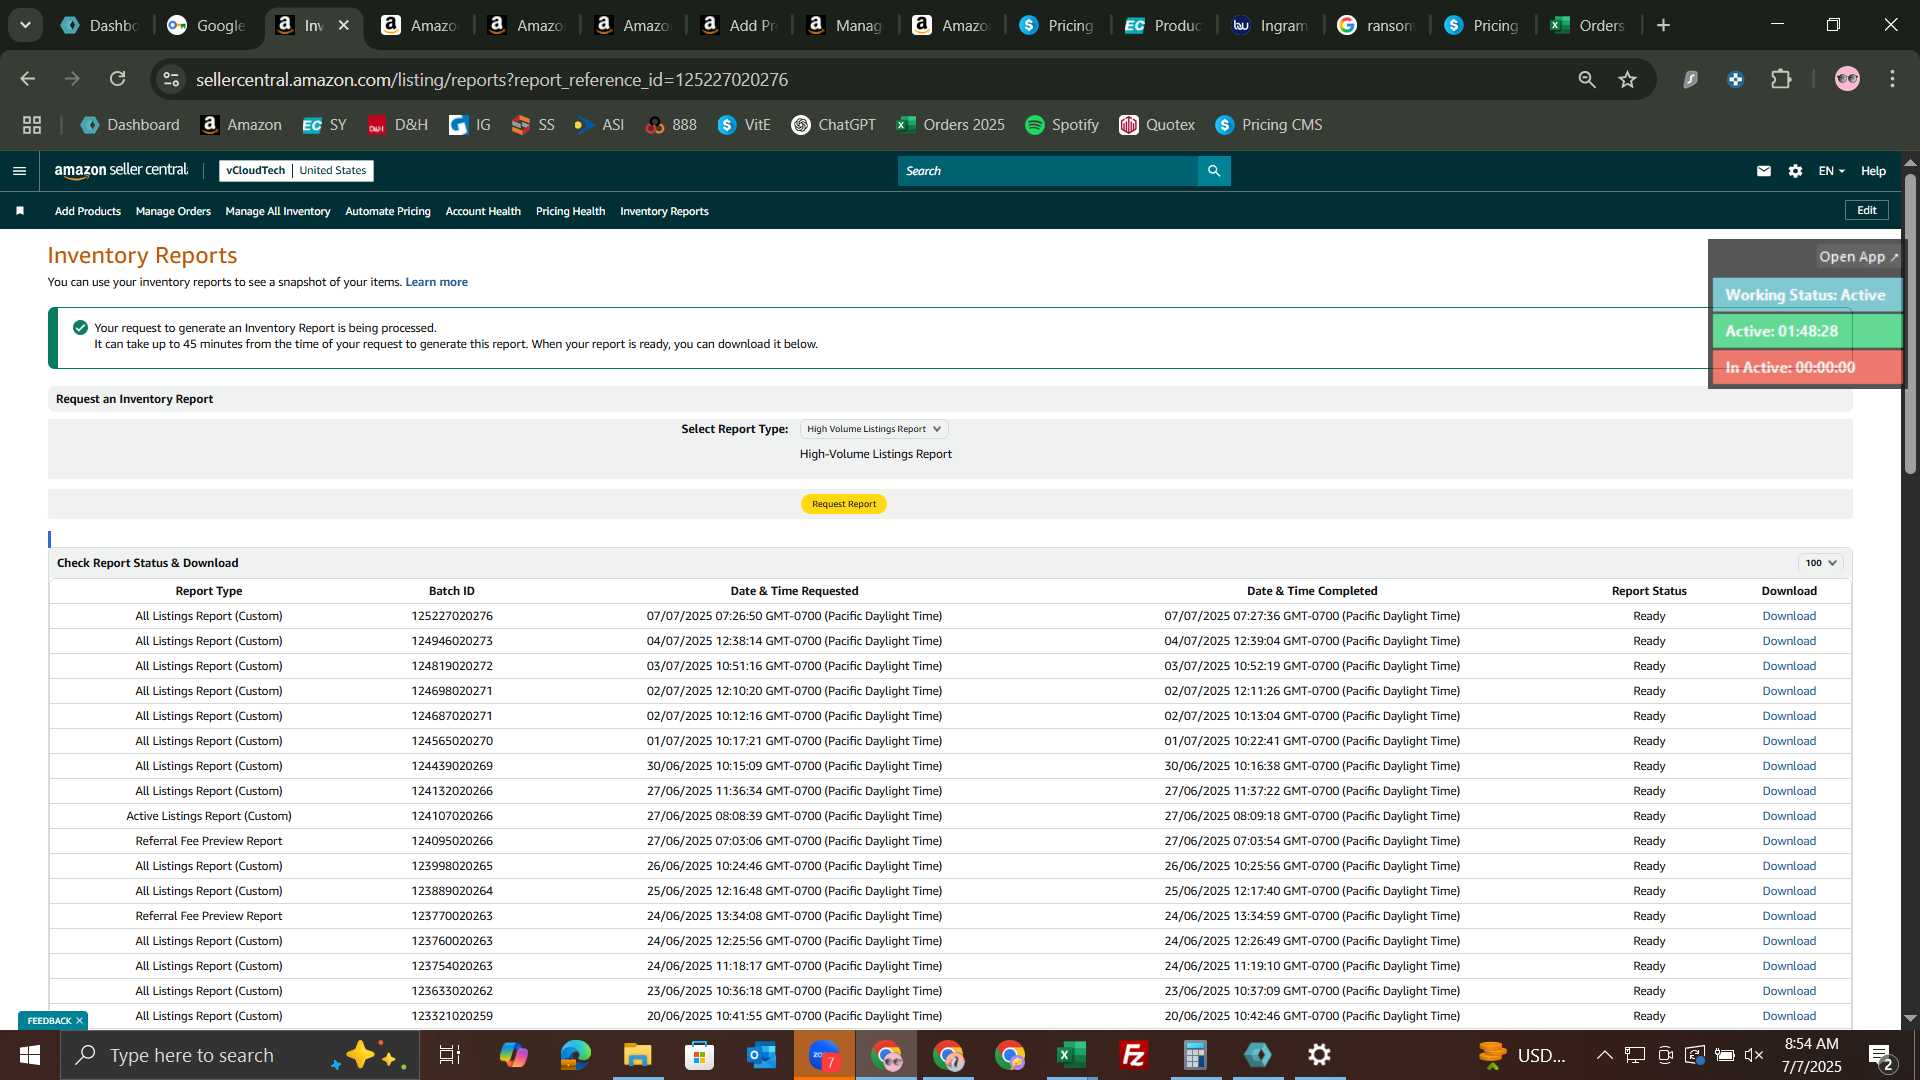This screenshot has height=1080, width=1920.
Task: Open the notification center icon
Action: tap(1880, 1055)
